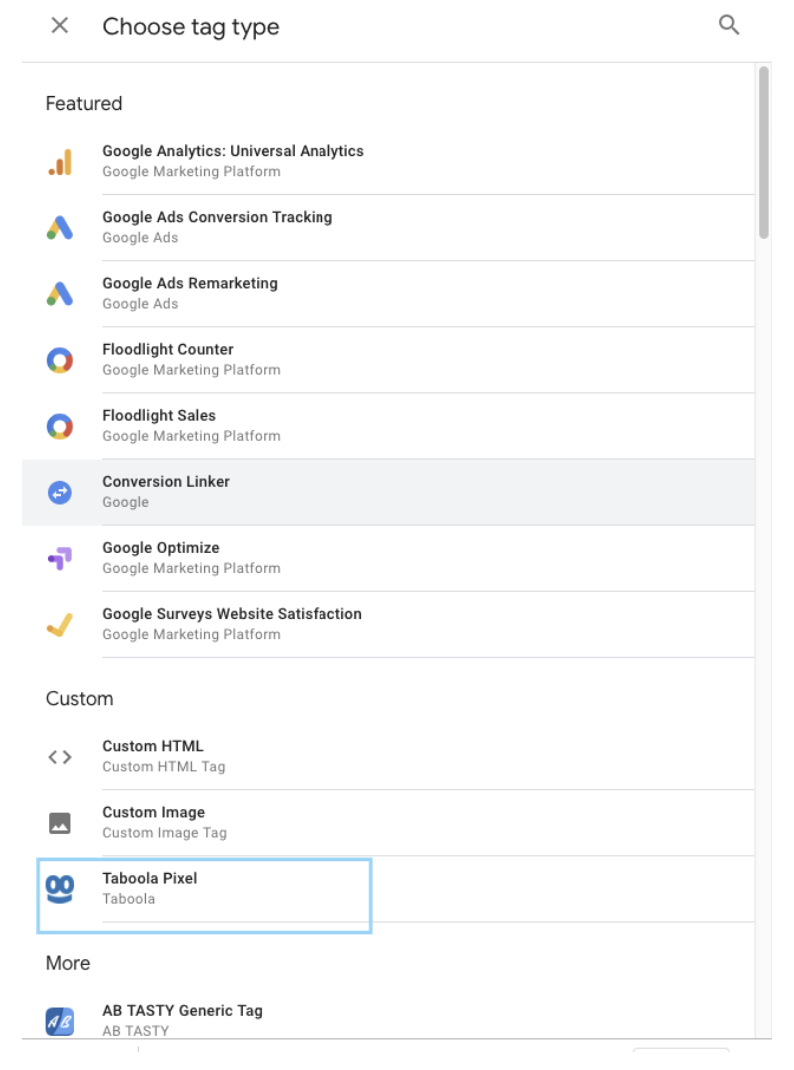
Task: Click the Google Surveys checkmark icon
Action: [x=60, y=624]
